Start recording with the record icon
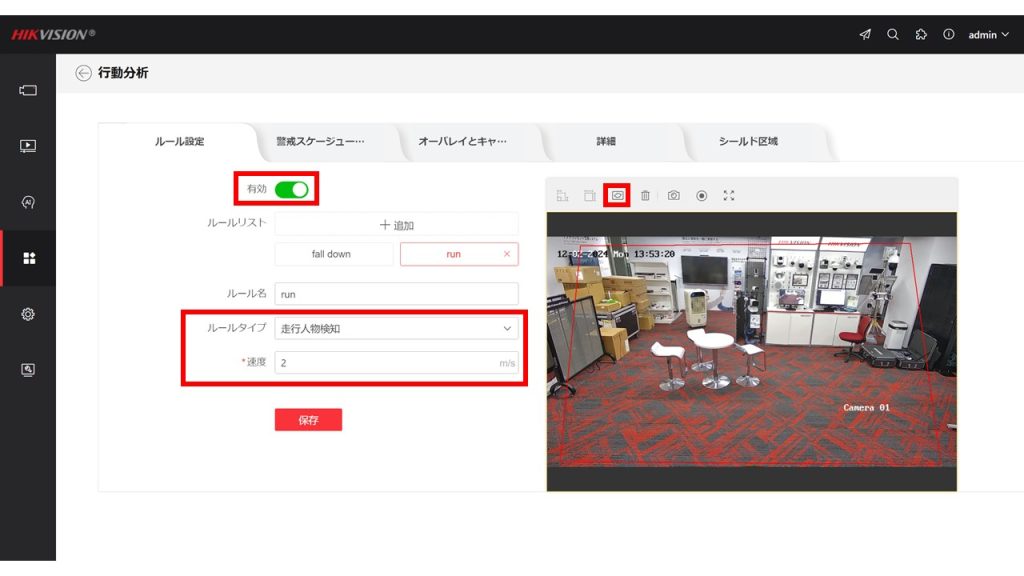The image size is (1024, 576). 701,196
